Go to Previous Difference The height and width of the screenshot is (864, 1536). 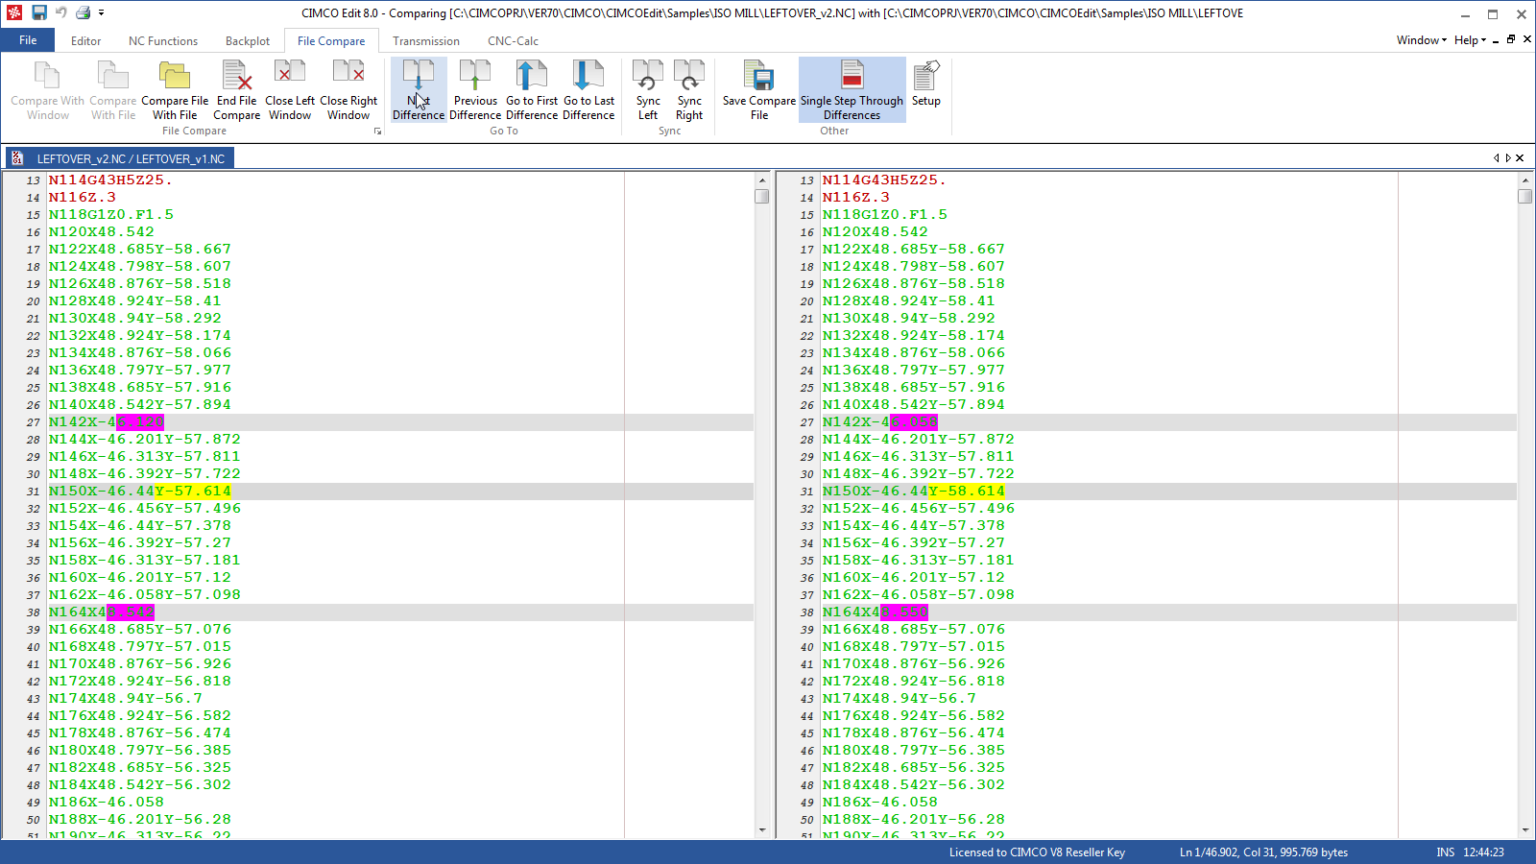pyautogui.click(x=475, y=90)
